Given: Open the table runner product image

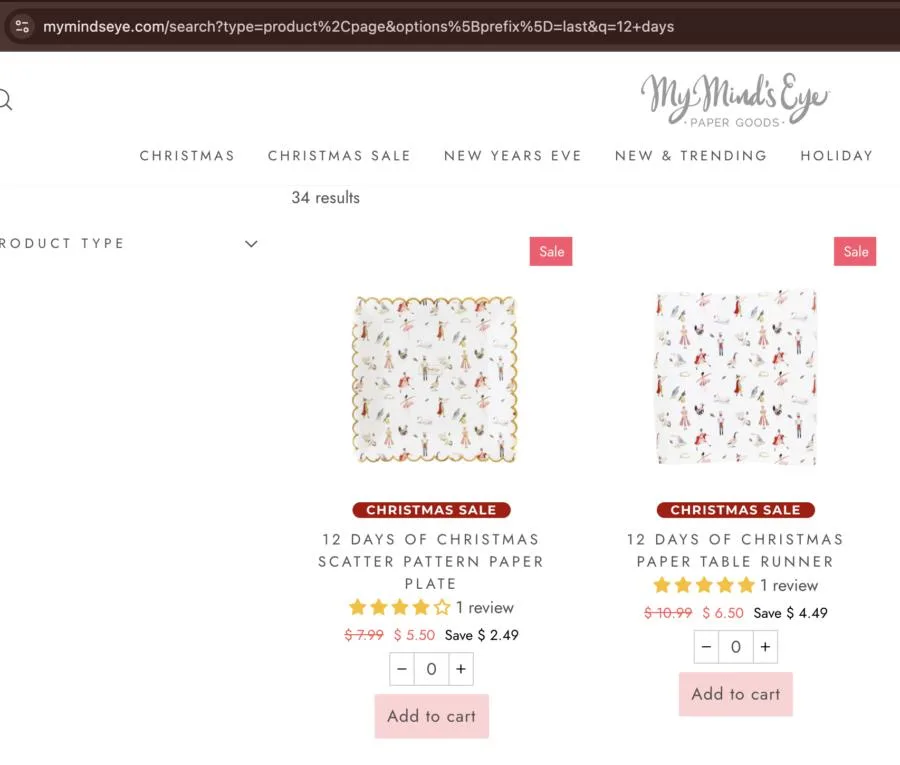Looking at the screenshot, I should tap(736, 378).
